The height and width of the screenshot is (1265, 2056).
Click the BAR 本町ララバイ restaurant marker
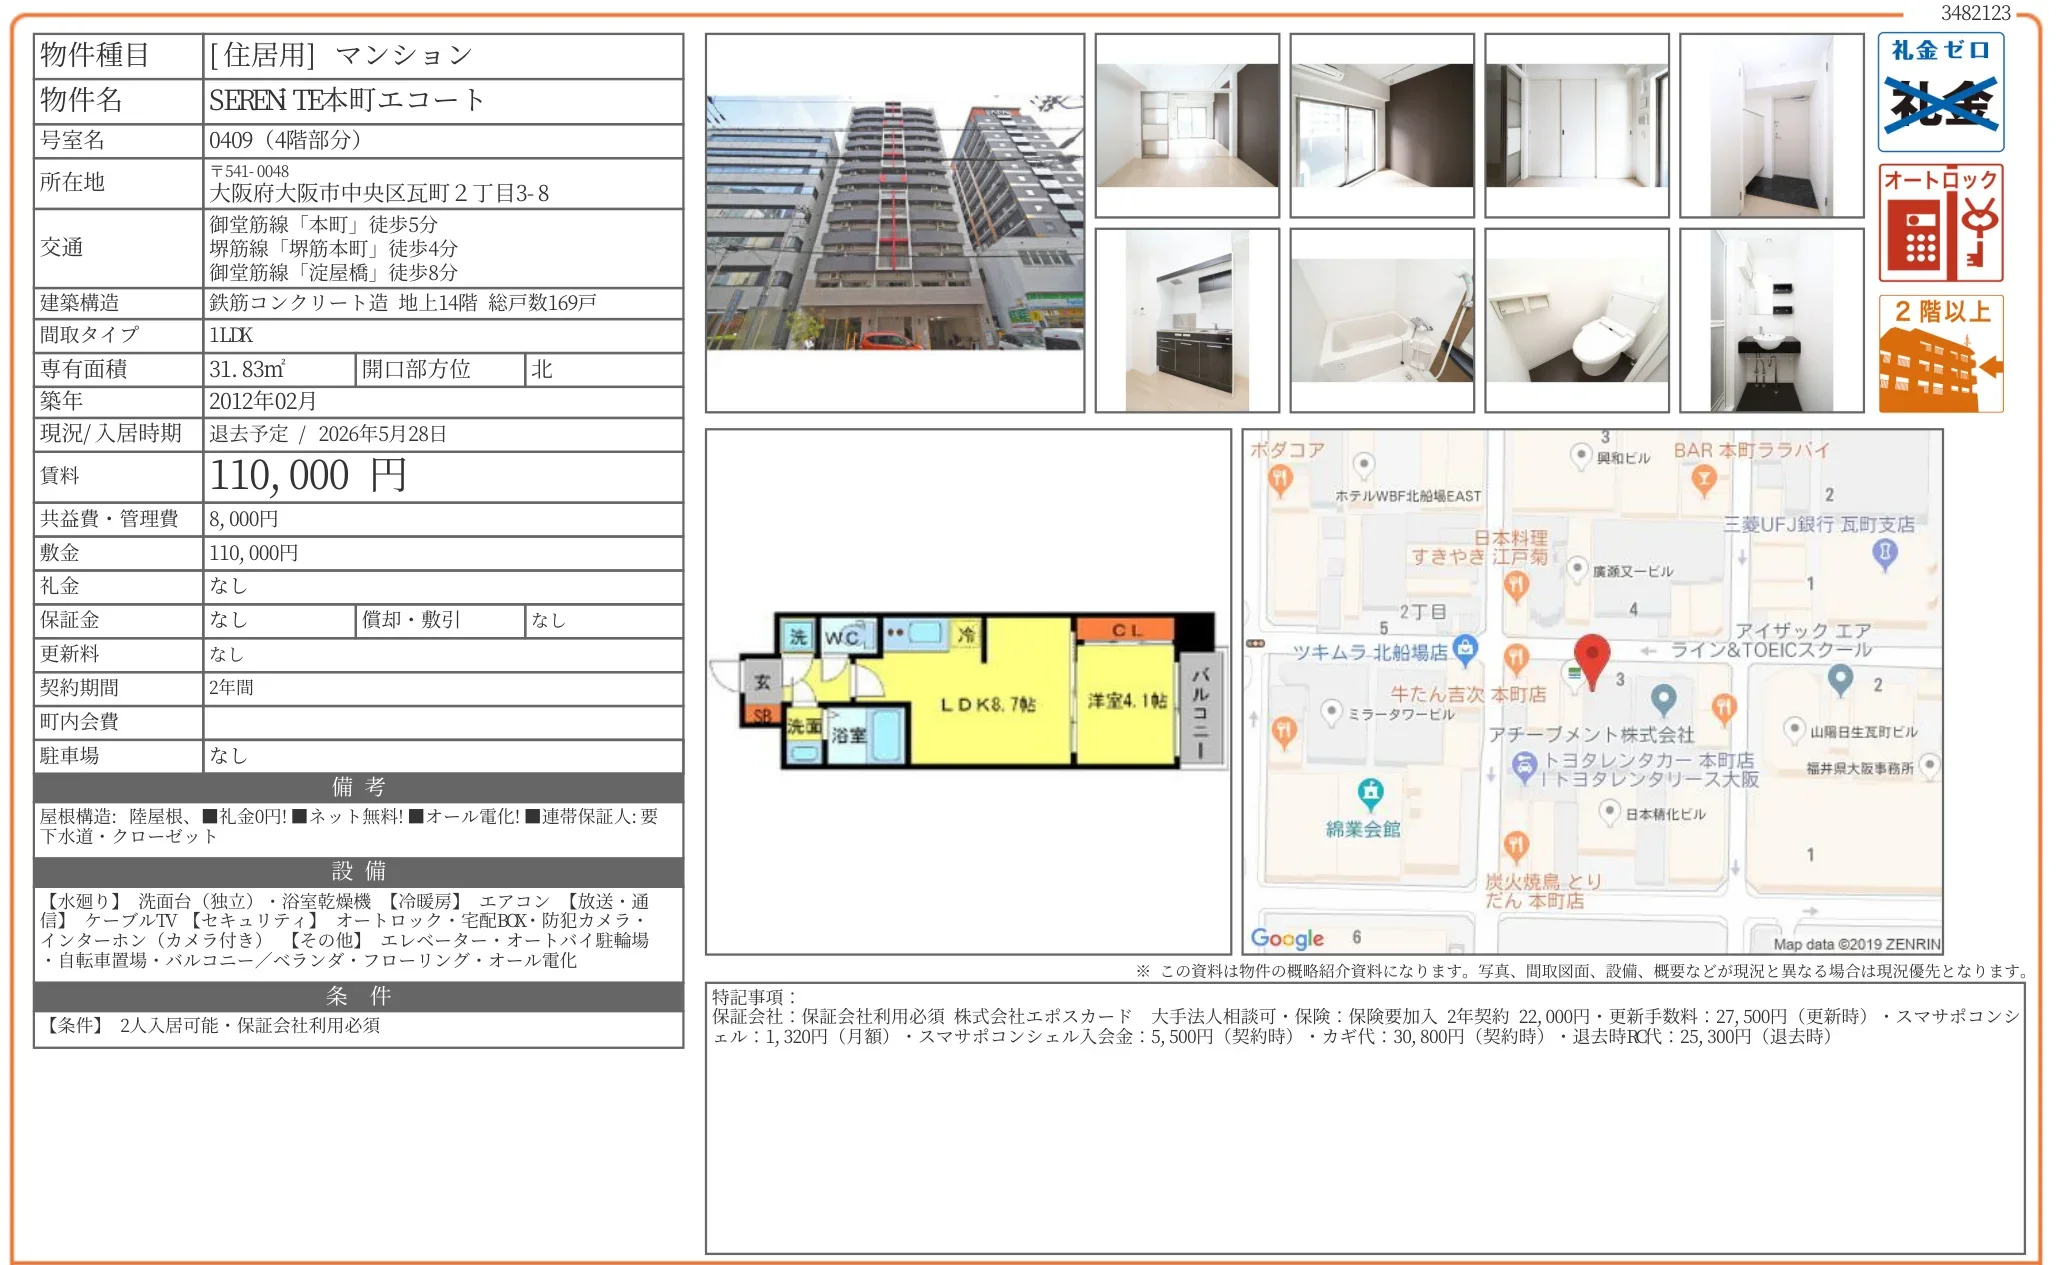click(1704, 481)
